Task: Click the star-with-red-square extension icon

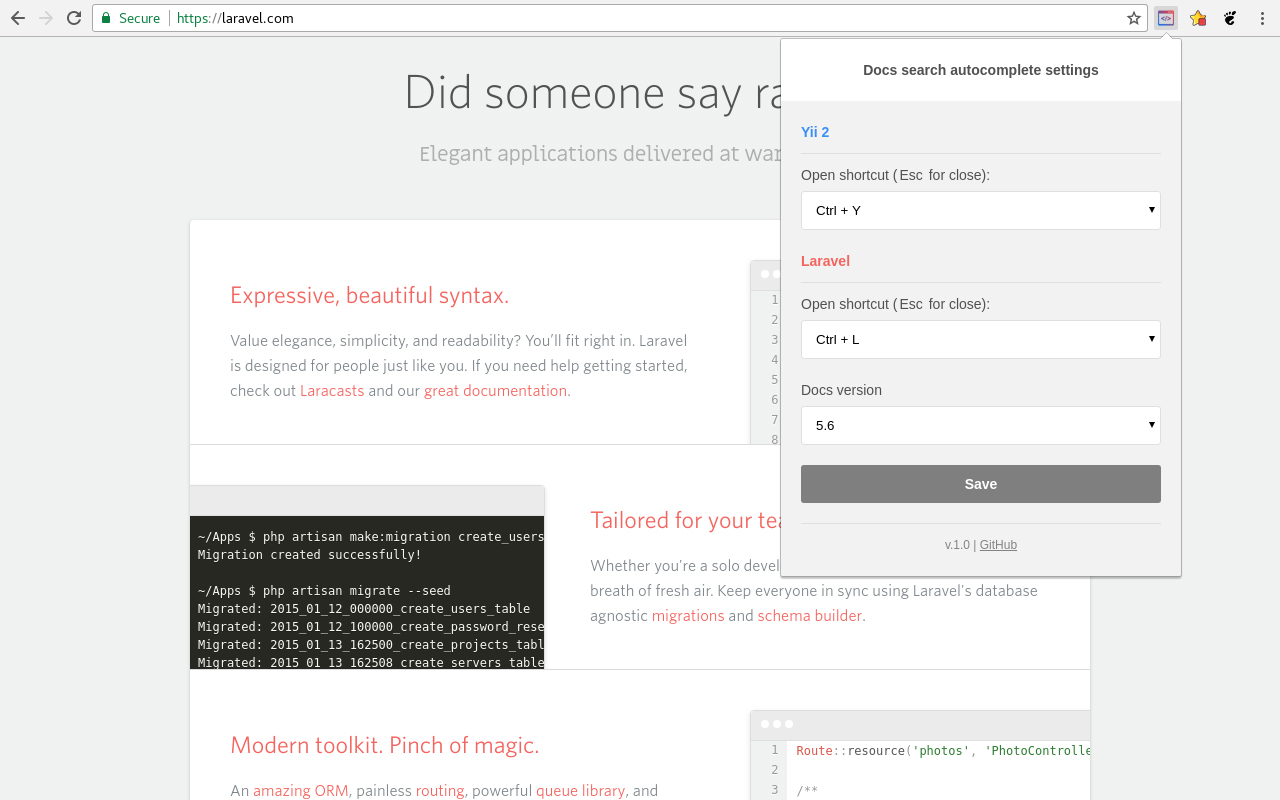Action: pyautogui.click(x=1197, y=17)
